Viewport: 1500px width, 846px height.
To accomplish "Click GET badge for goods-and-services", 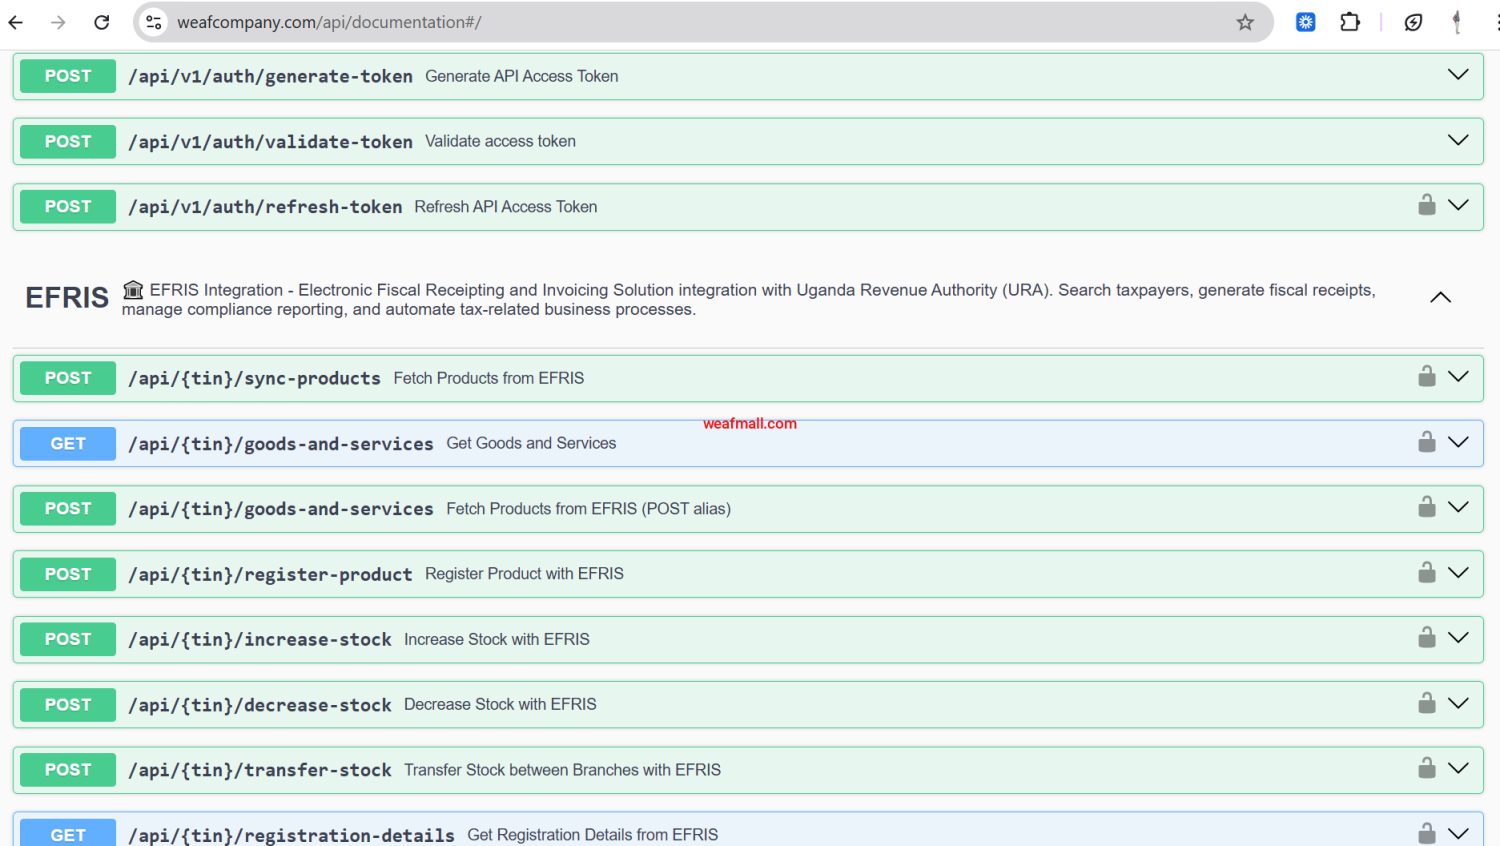I will pos(68,443).
